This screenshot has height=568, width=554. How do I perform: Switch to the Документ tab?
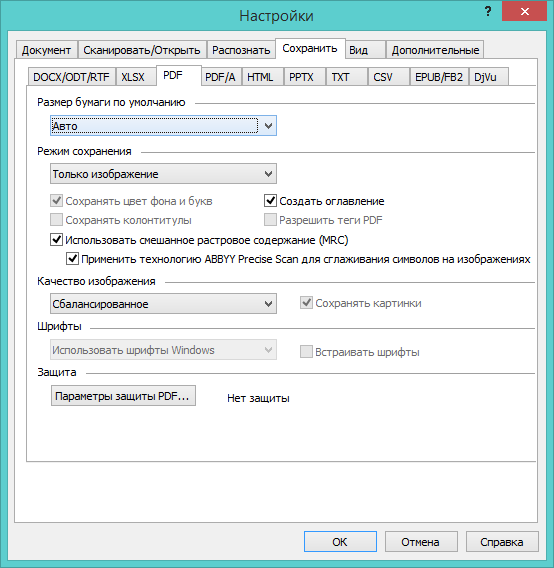(47, 50)
